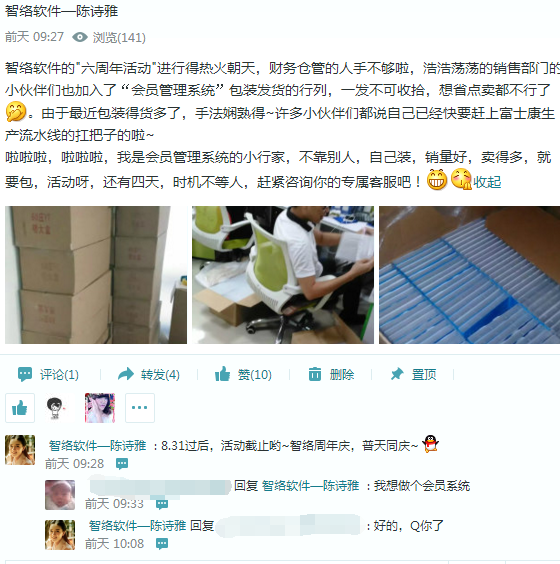Open the blue membership cards photo
Image resolution: width=560 pixels, height=564 pixels.
[469, 275]
